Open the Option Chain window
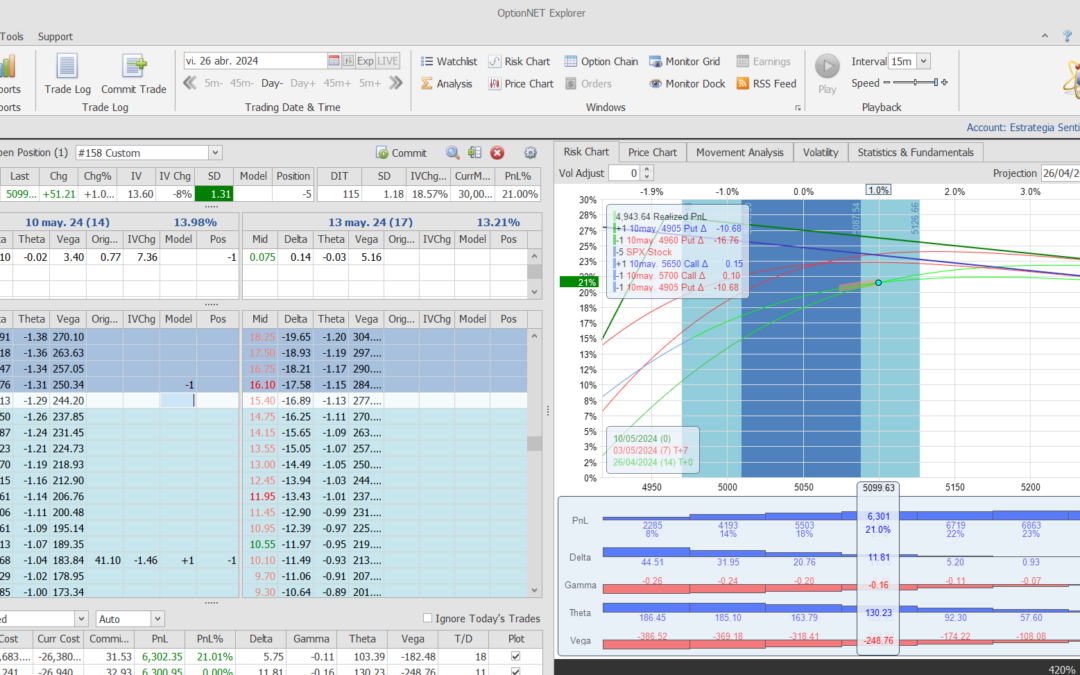The image size is (1080, 675). coord(601,61)
